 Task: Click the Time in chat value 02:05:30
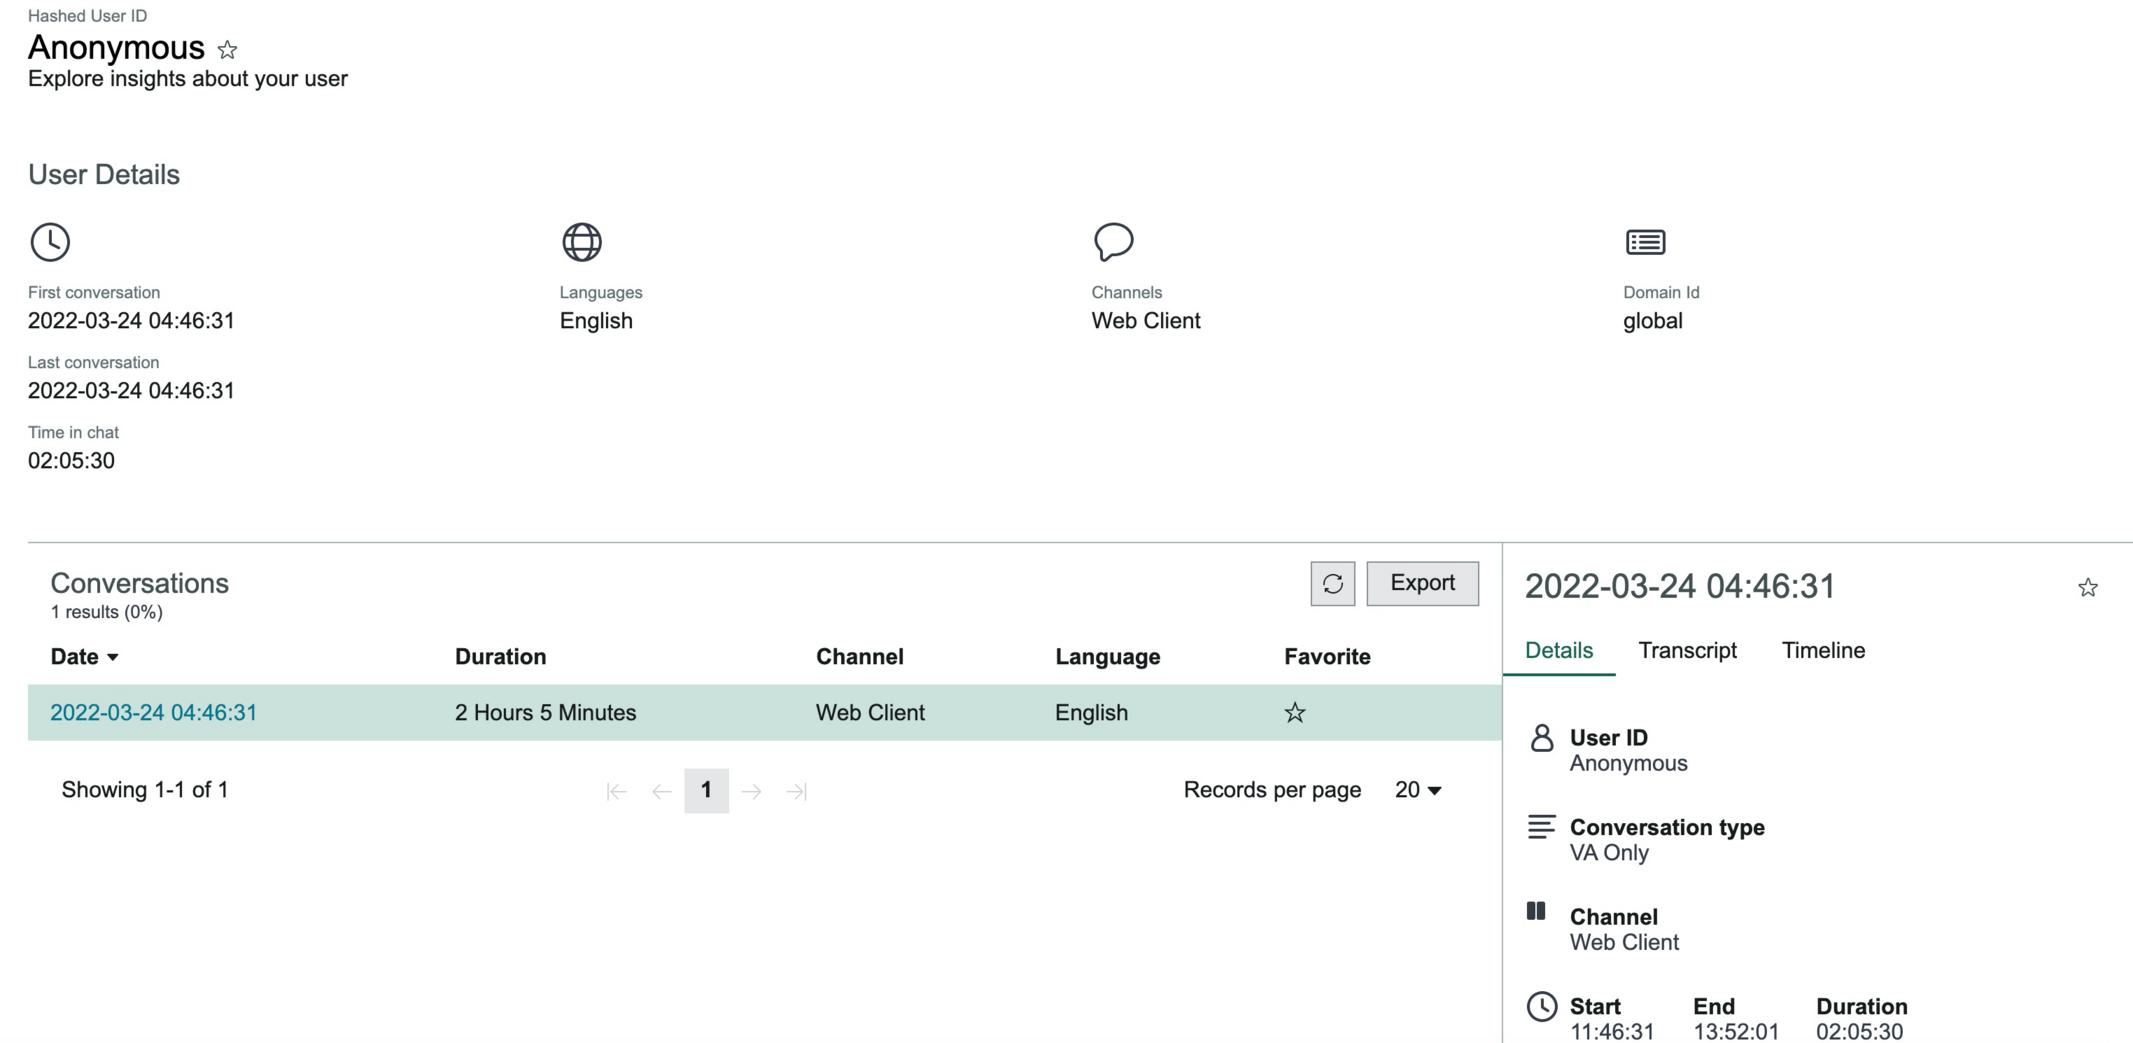71,461
